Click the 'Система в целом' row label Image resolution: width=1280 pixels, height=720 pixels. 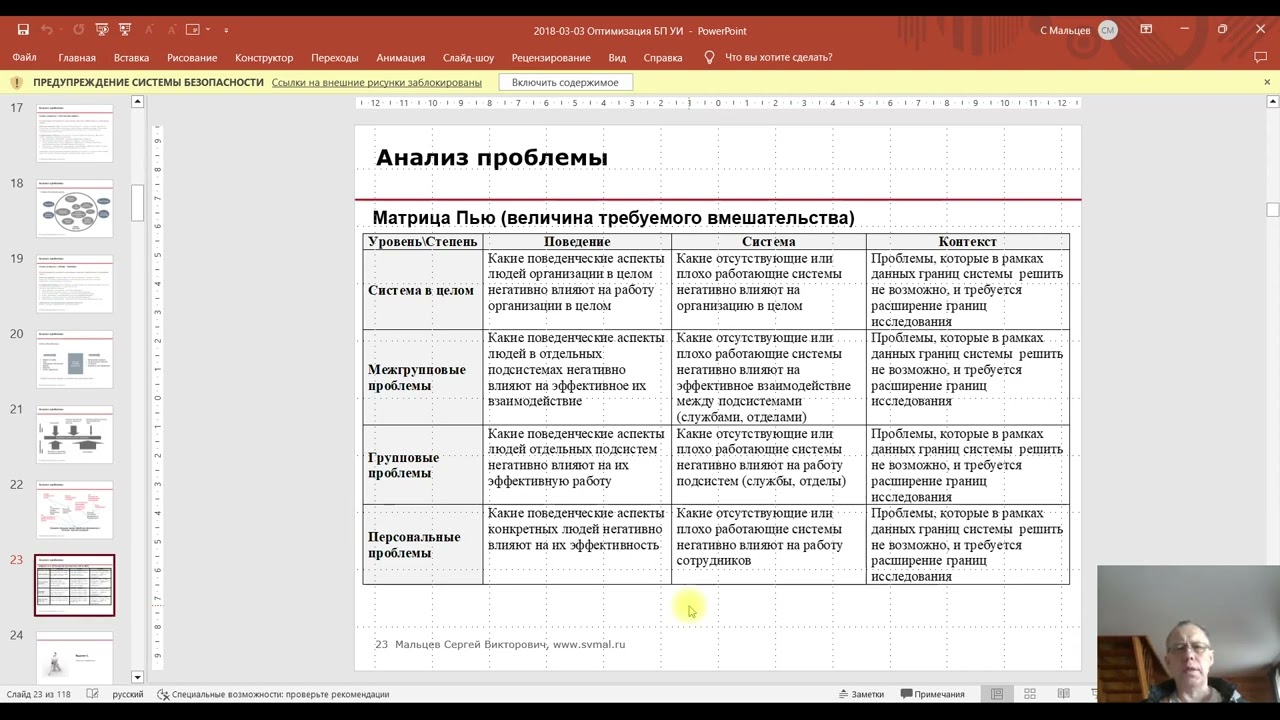[x=421, y=291]
